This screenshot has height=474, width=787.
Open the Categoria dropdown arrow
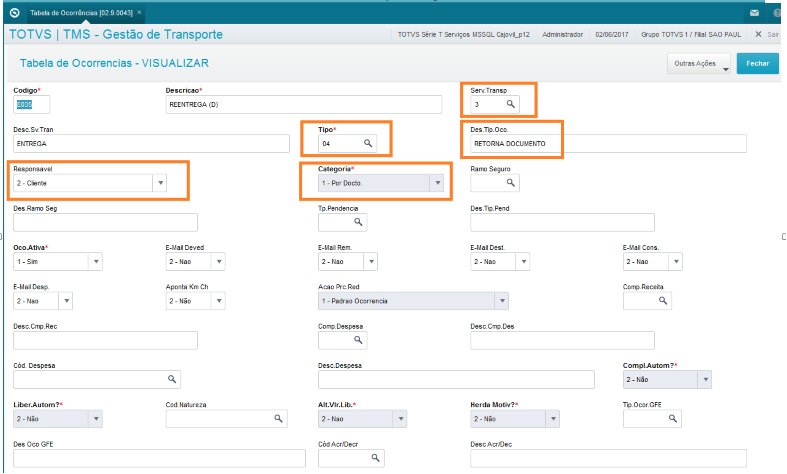pyautogui.click(x=438, y=183)
